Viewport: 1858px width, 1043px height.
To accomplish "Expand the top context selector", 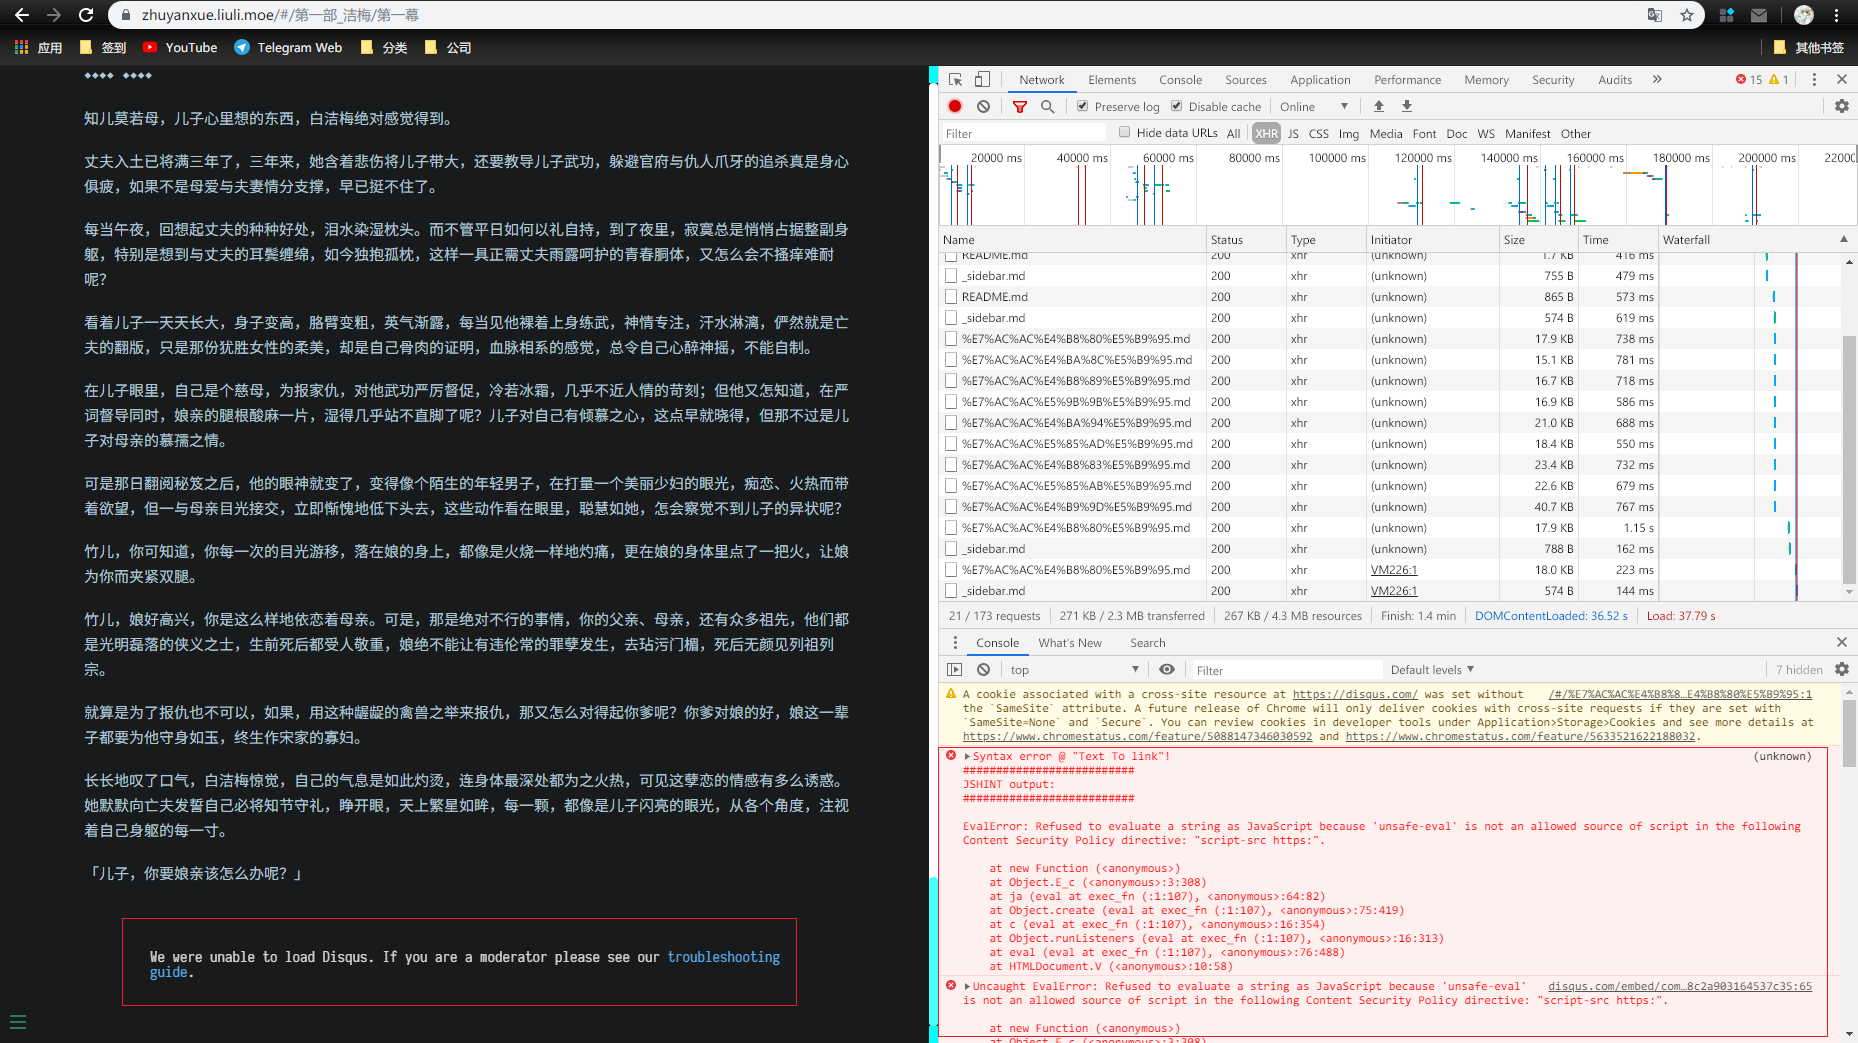I will pyautogui.click(x=1074, y=670).
